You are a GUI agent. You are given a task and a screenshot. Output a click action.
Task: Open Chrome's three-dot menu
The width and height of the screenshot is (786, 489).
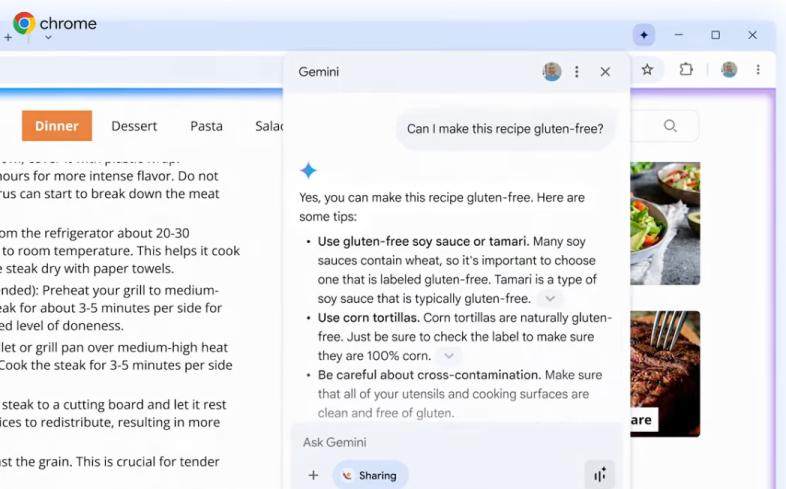[x=758, y=70]
